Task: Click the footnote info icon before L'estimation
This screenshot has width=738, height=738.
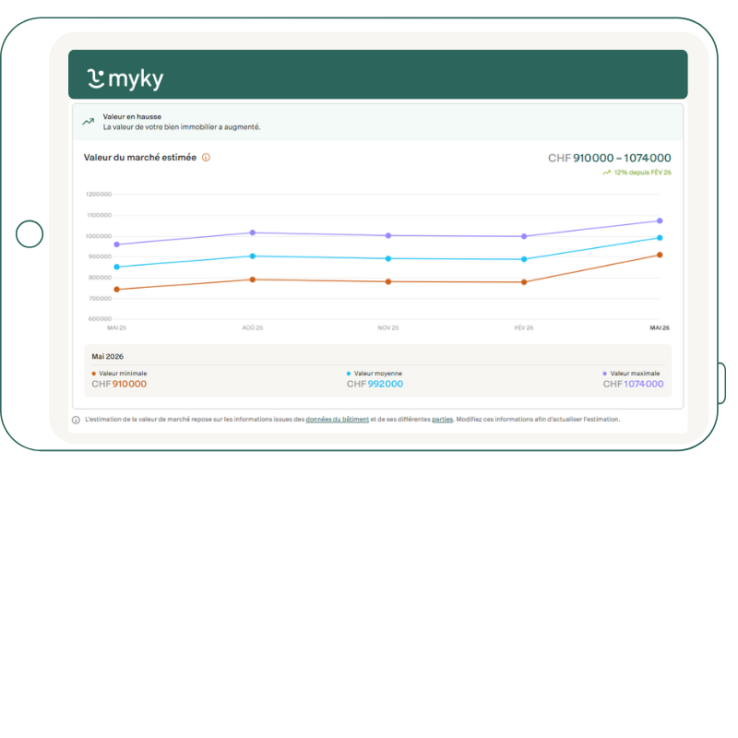Action: (76, 420)
